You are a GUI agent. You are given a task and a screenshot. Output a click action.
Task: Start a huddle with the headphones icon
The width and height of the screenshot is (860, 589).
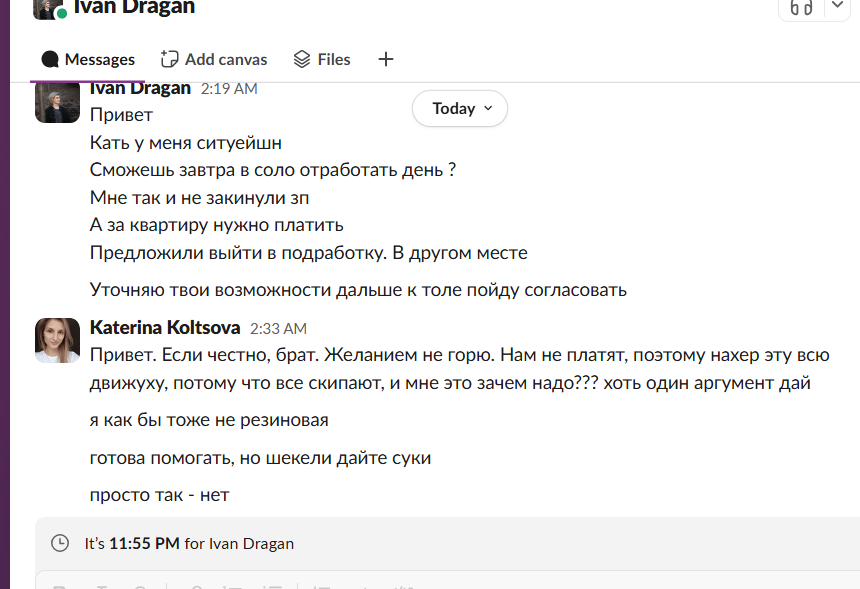click(x=801, y=8)
